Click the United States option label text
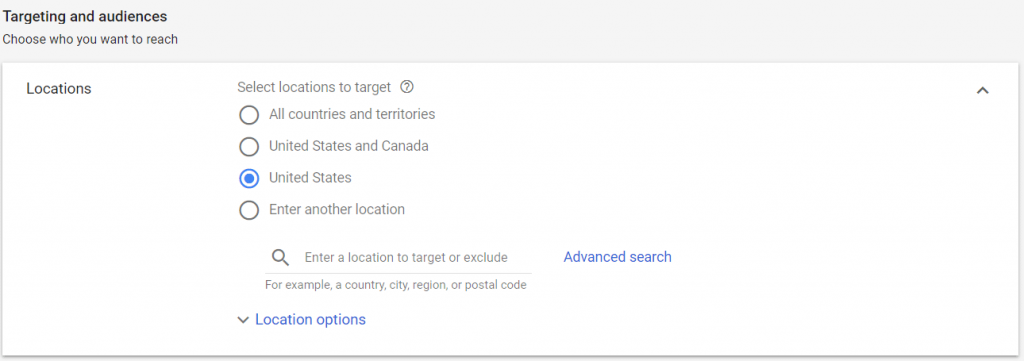 point(310,178)
